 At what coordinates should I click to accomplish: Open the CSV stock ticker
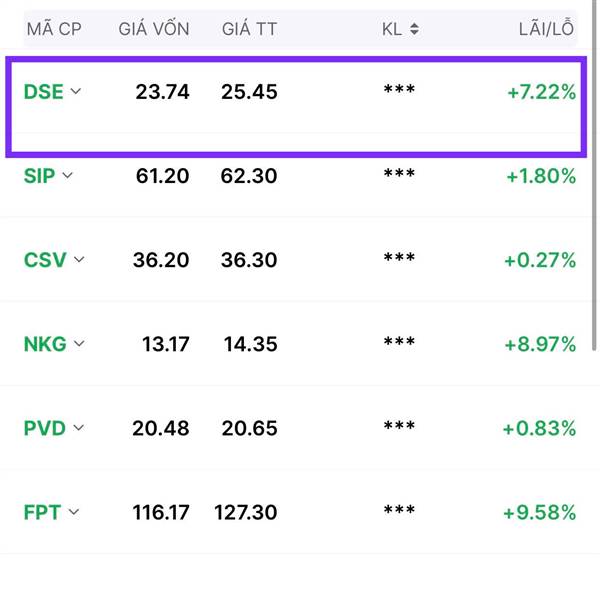click(45, 260)
